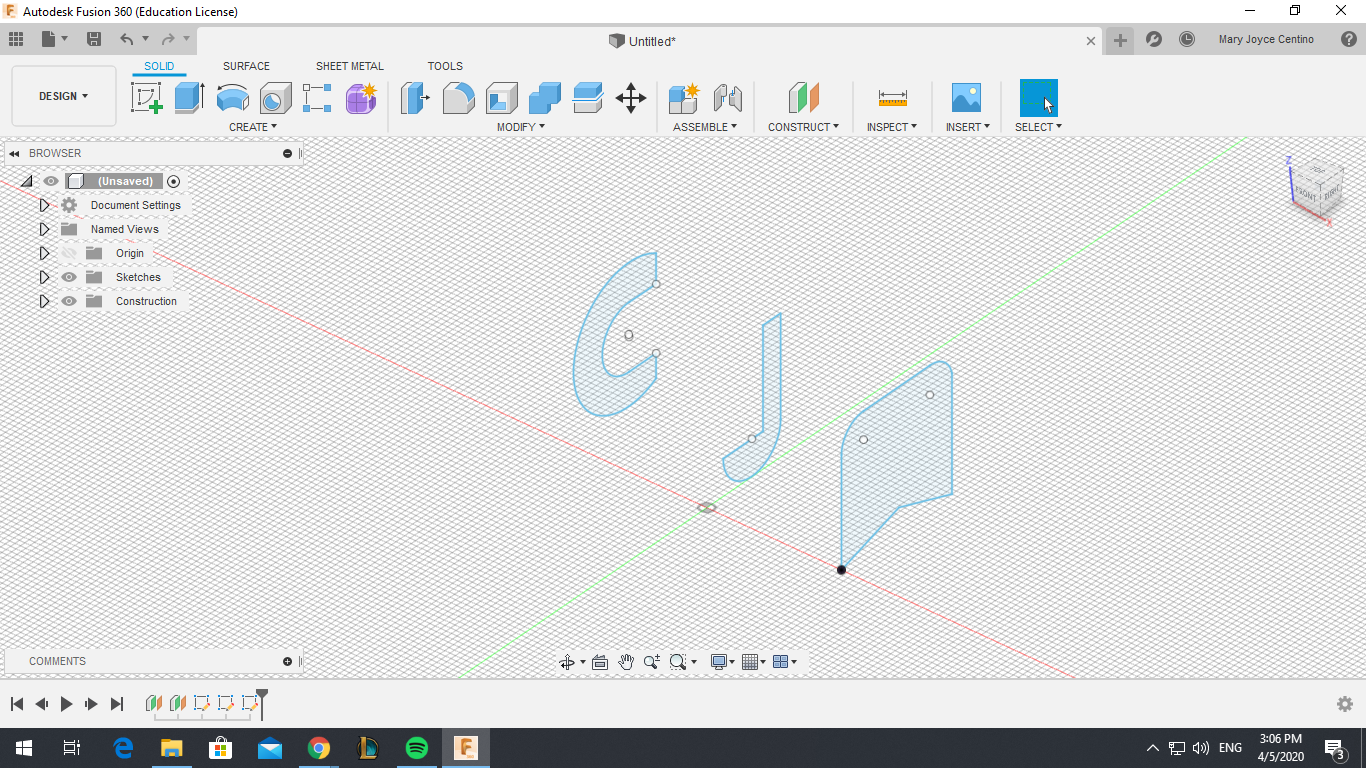Open the Design workspace switcher
Viewport: 1366px width, 768px height.
pyautogui.click(x=63, y=96)
